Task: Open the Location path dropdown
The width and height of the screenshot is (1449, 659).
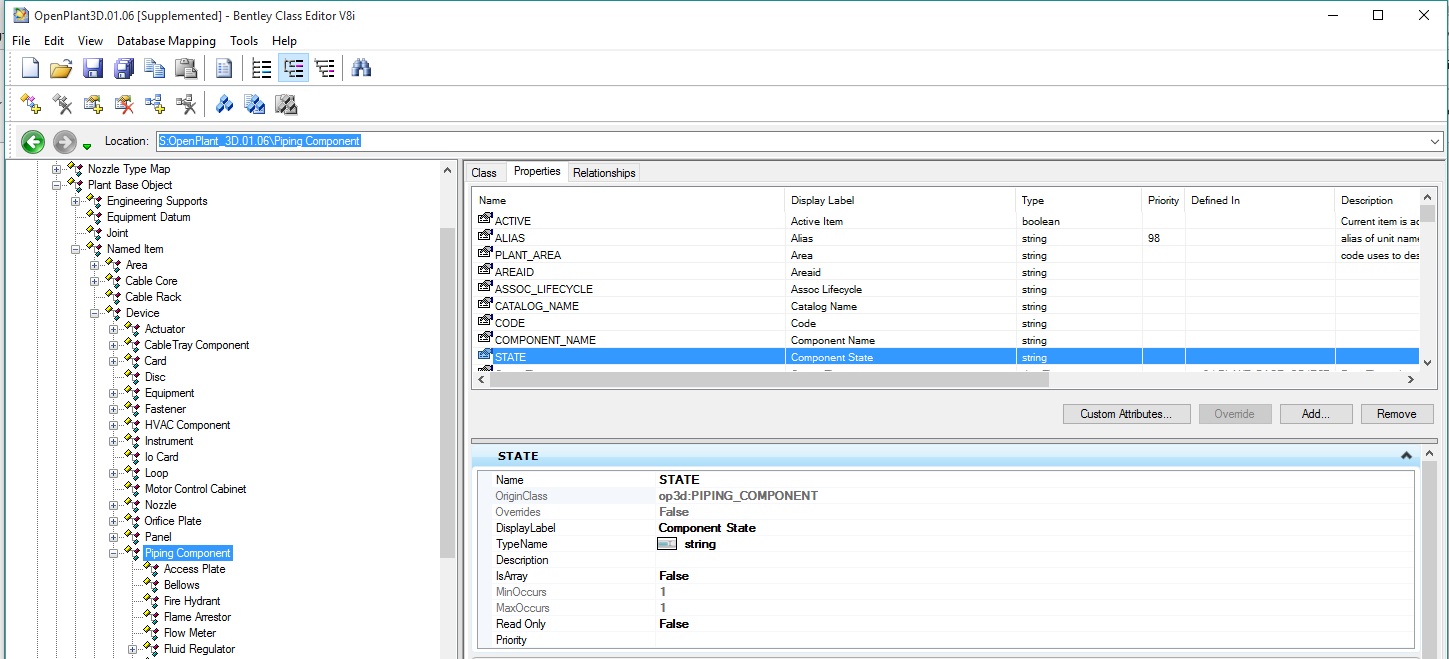Action: coord(1436,142)
